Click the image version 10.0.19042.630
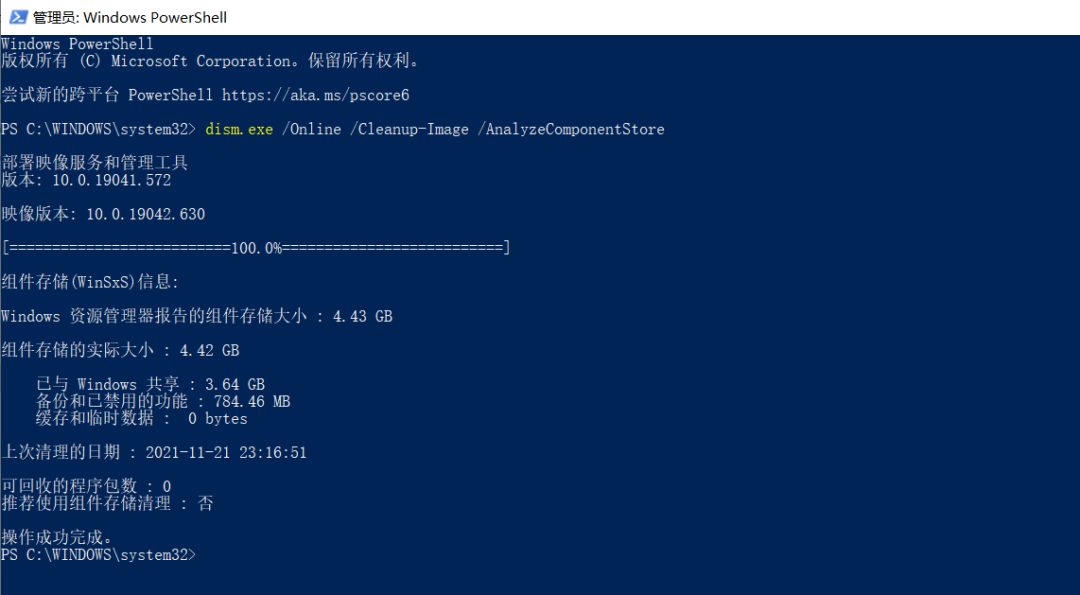 [145, 214]
